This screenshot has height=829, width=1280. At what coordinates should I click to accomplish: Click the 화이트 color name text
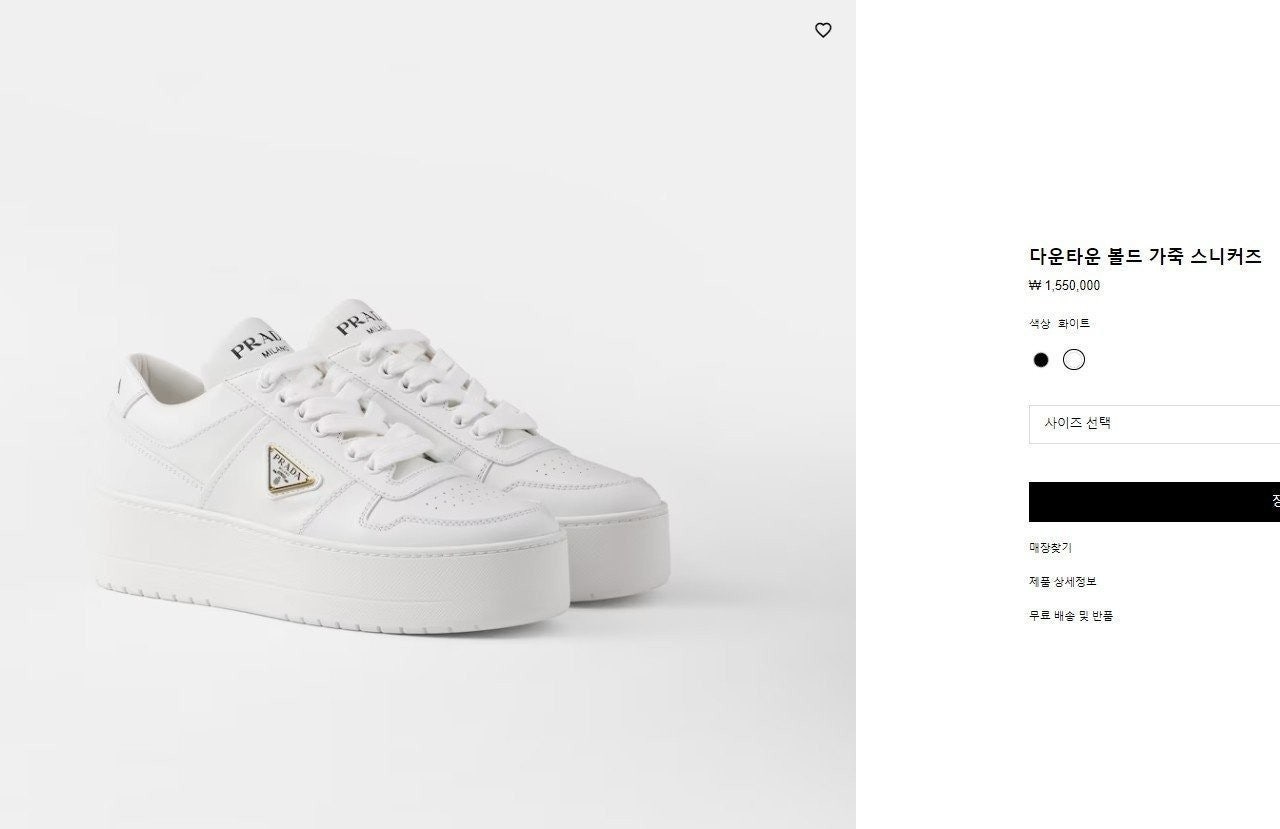1074,324
